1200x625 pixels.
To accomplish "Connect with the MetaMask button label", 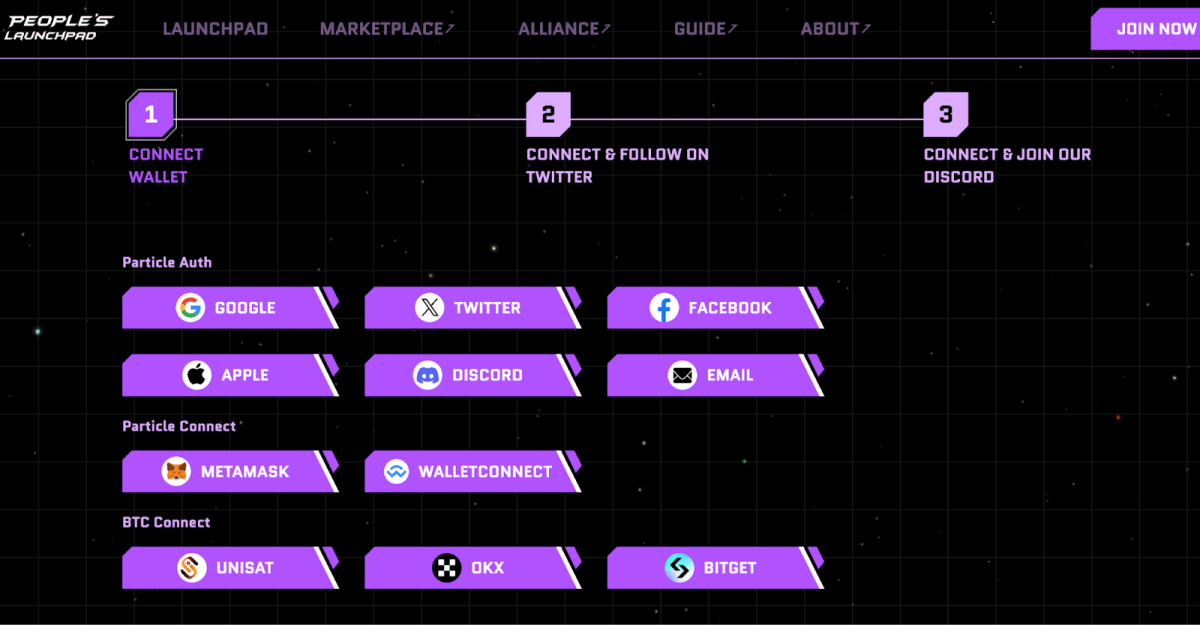I will tap(245, 471).
